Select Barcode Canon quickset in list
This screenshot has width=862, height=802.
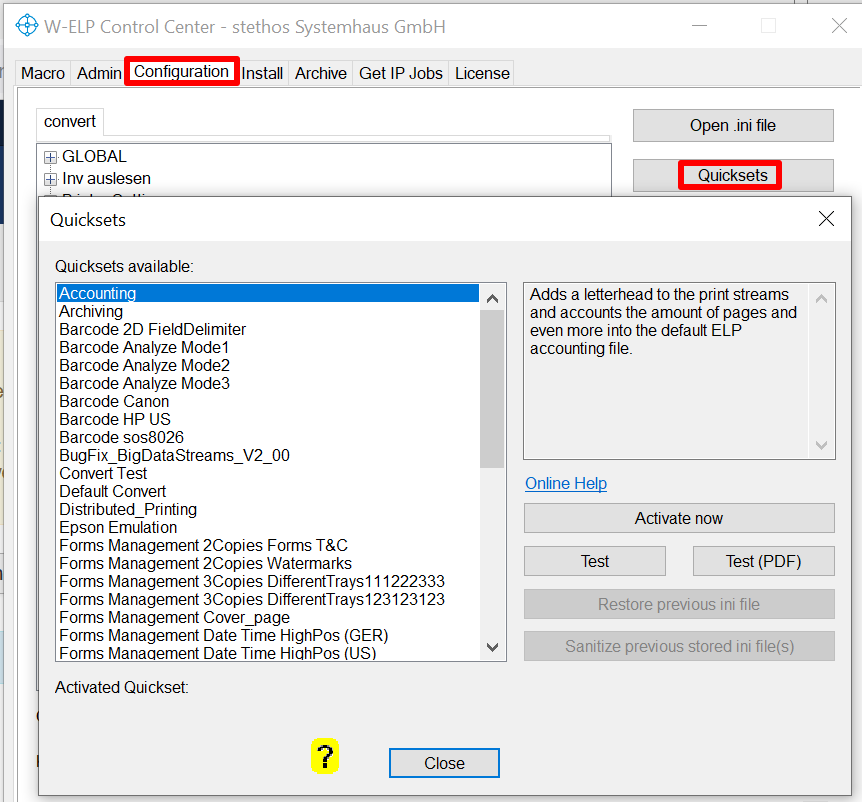[114, 401]
